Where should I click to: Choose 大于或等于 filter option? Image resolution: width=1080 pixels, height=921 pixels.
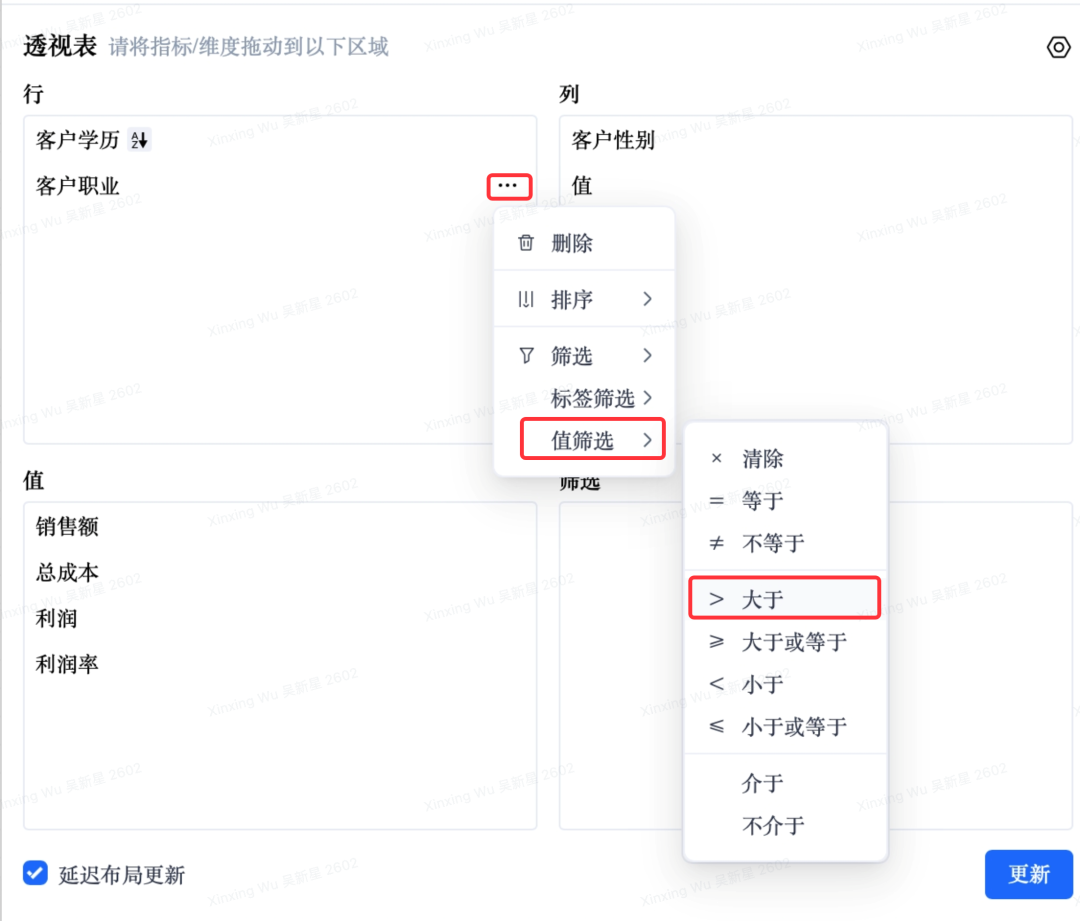point(793,642)
